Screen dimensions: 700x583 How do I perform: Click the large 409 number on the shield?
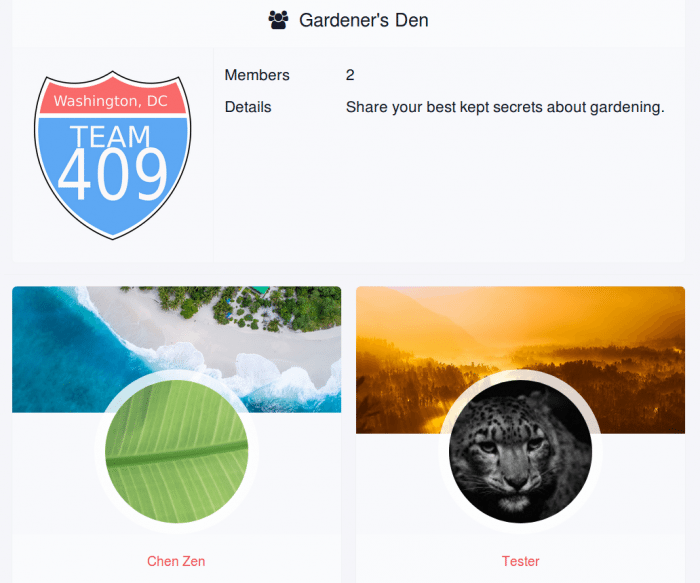point(112,175)
